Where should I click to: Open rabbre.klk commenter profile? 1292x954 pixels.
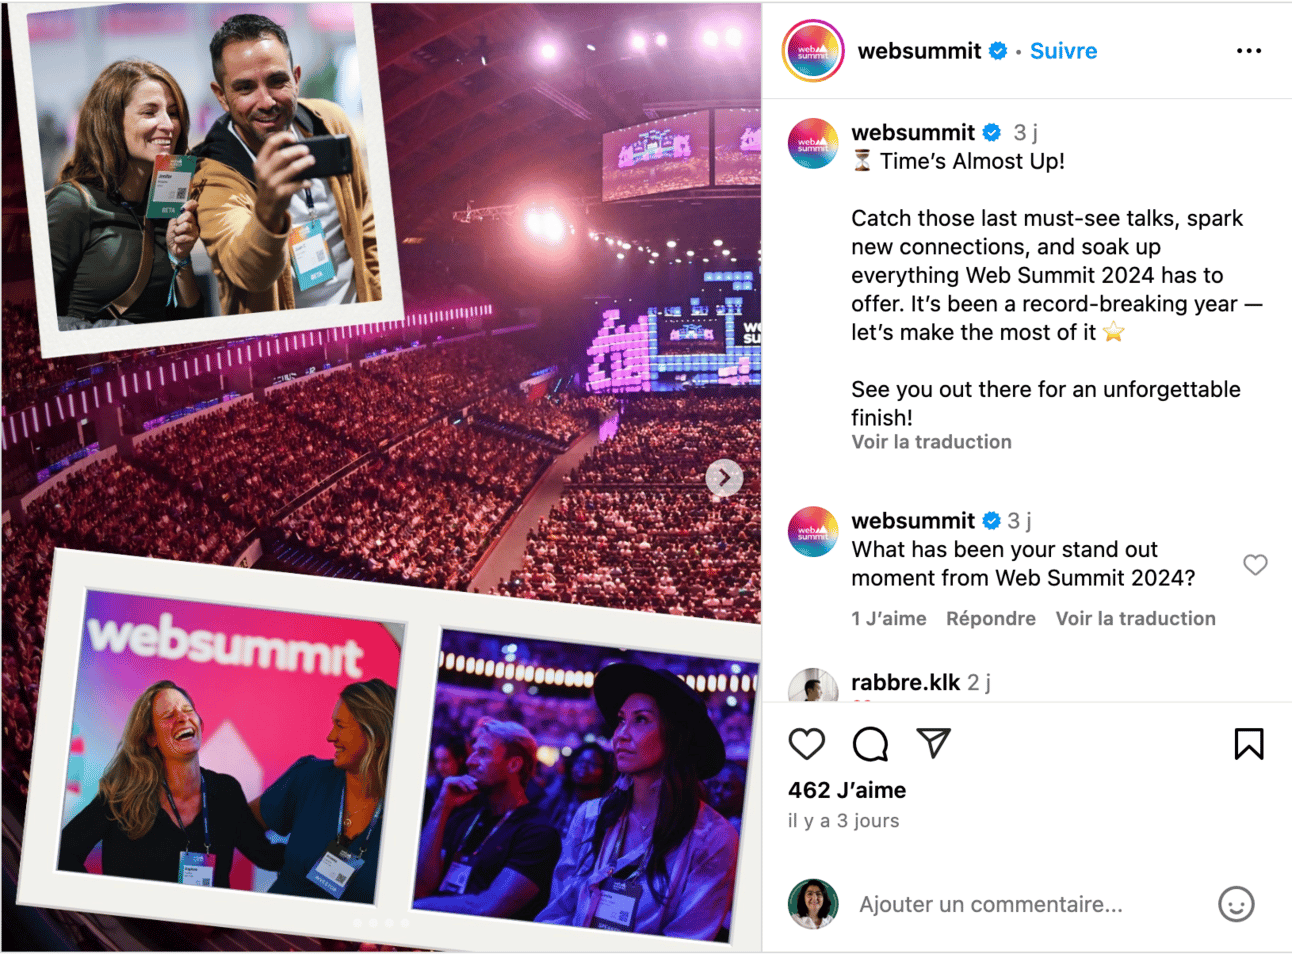(905, 682)
